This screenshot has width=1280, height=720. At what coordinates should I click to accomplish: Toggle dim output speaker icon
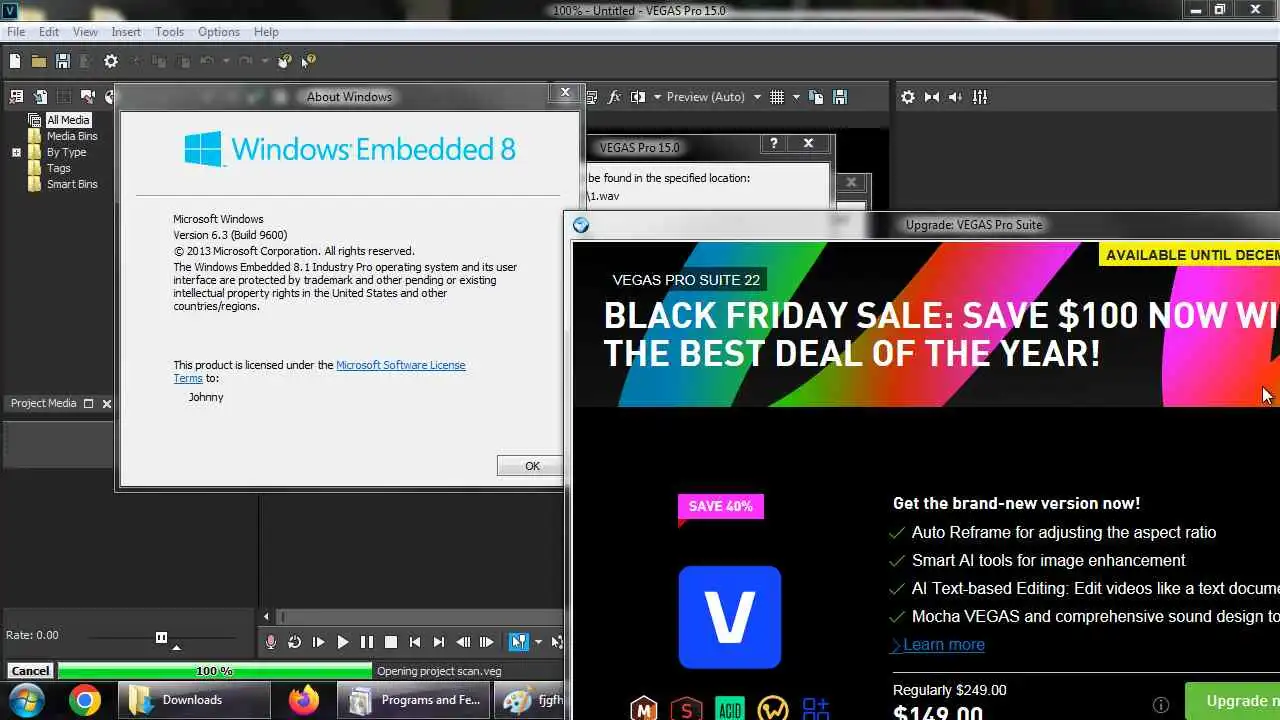[x=956, y=97]
